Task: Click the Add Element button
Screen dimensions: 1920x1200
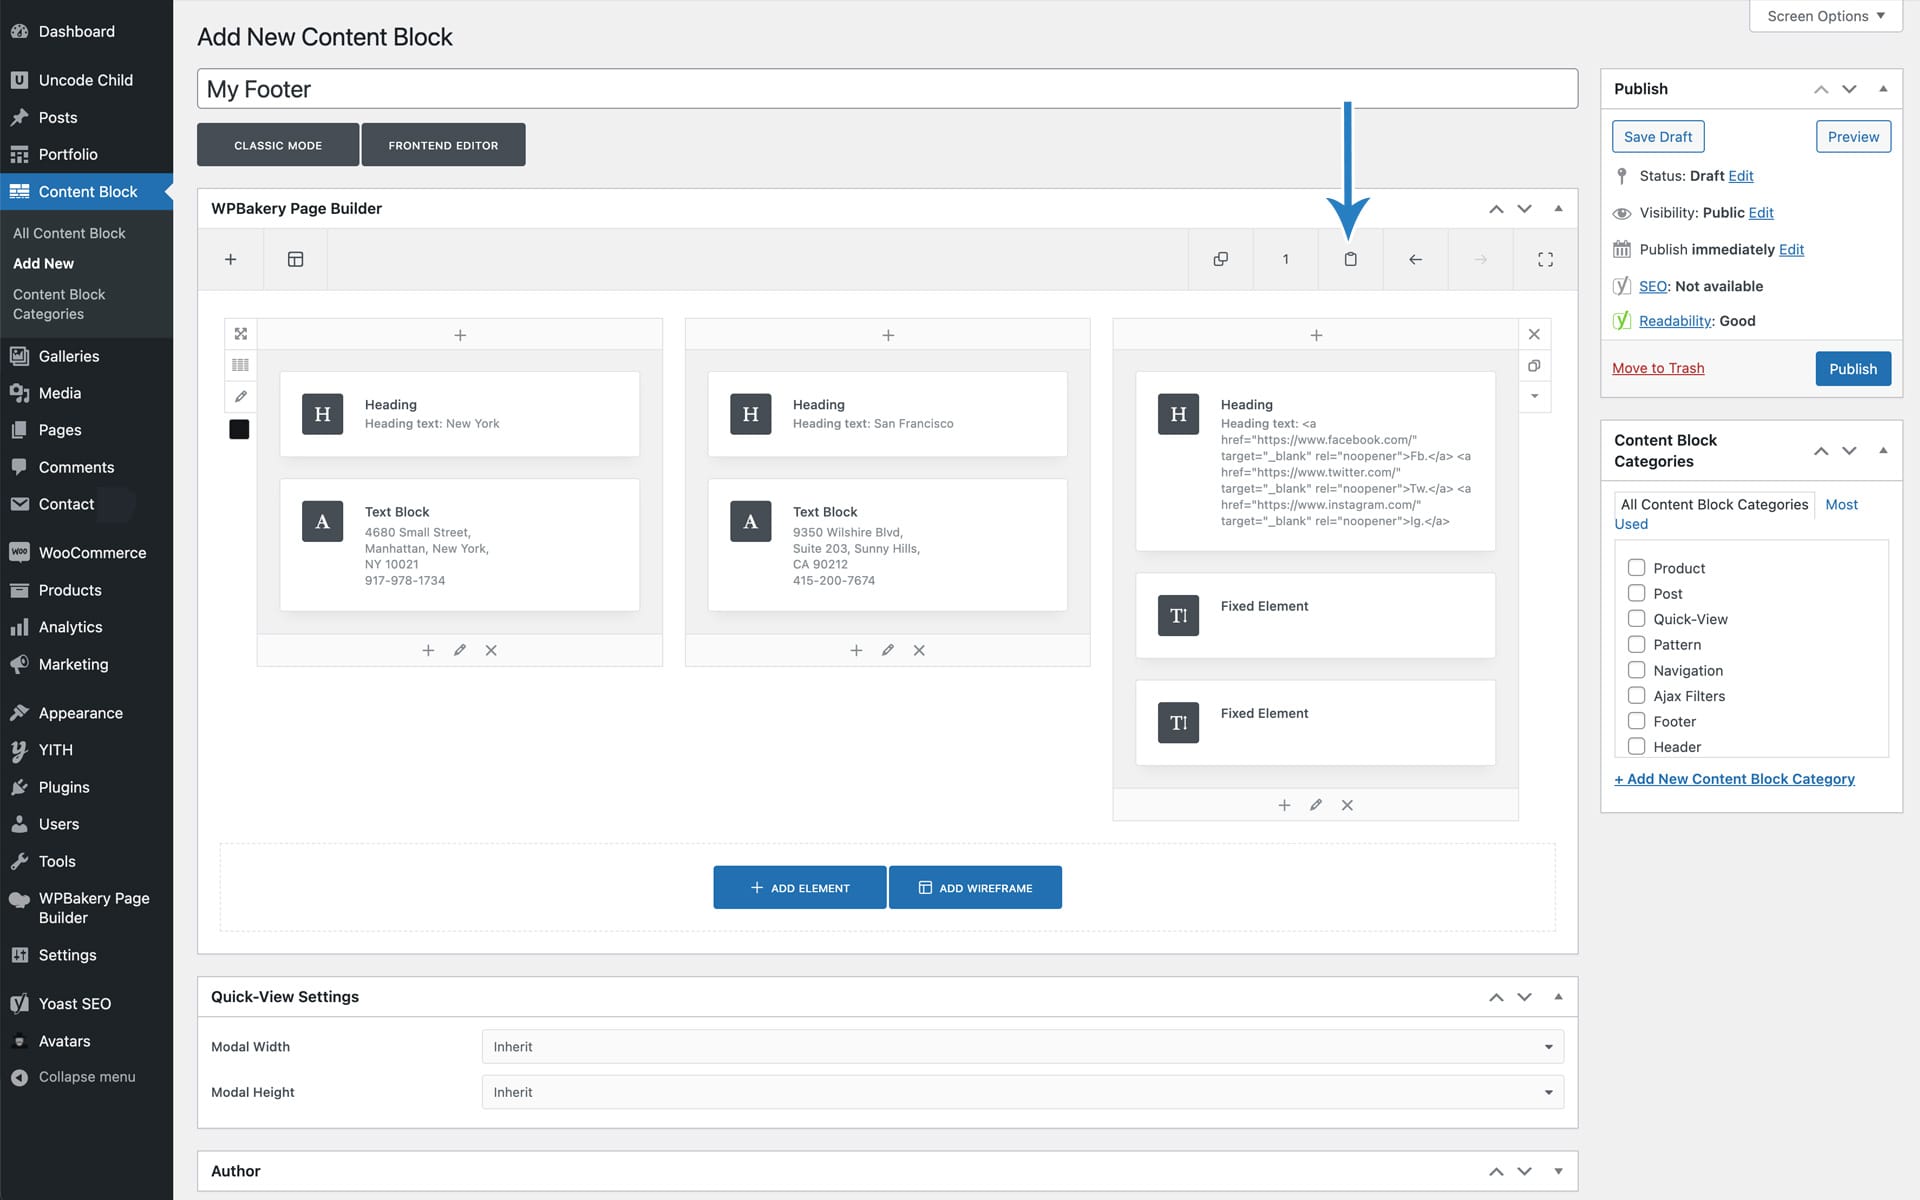Action: 799,887
